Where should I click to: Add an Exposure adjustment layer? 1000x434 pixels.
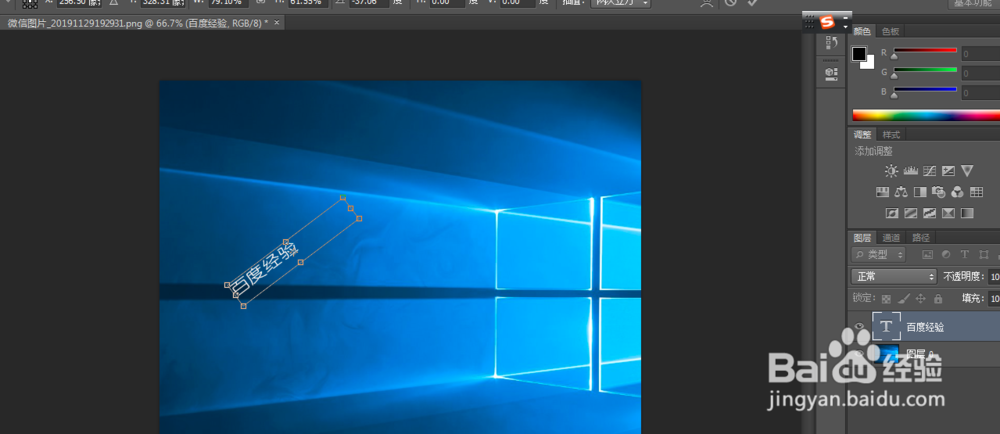(948, 171)
